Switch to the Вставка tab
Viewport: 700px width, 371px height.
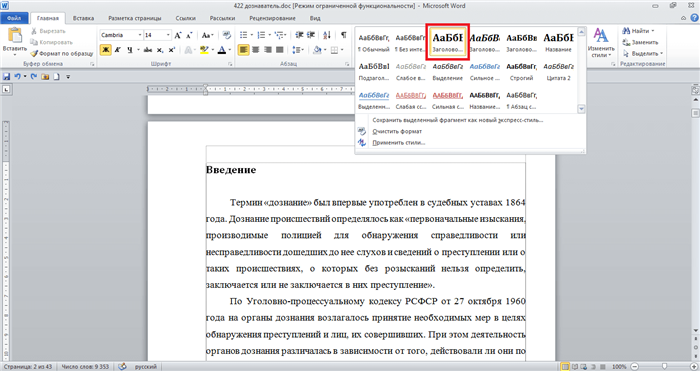click(83, 18)
